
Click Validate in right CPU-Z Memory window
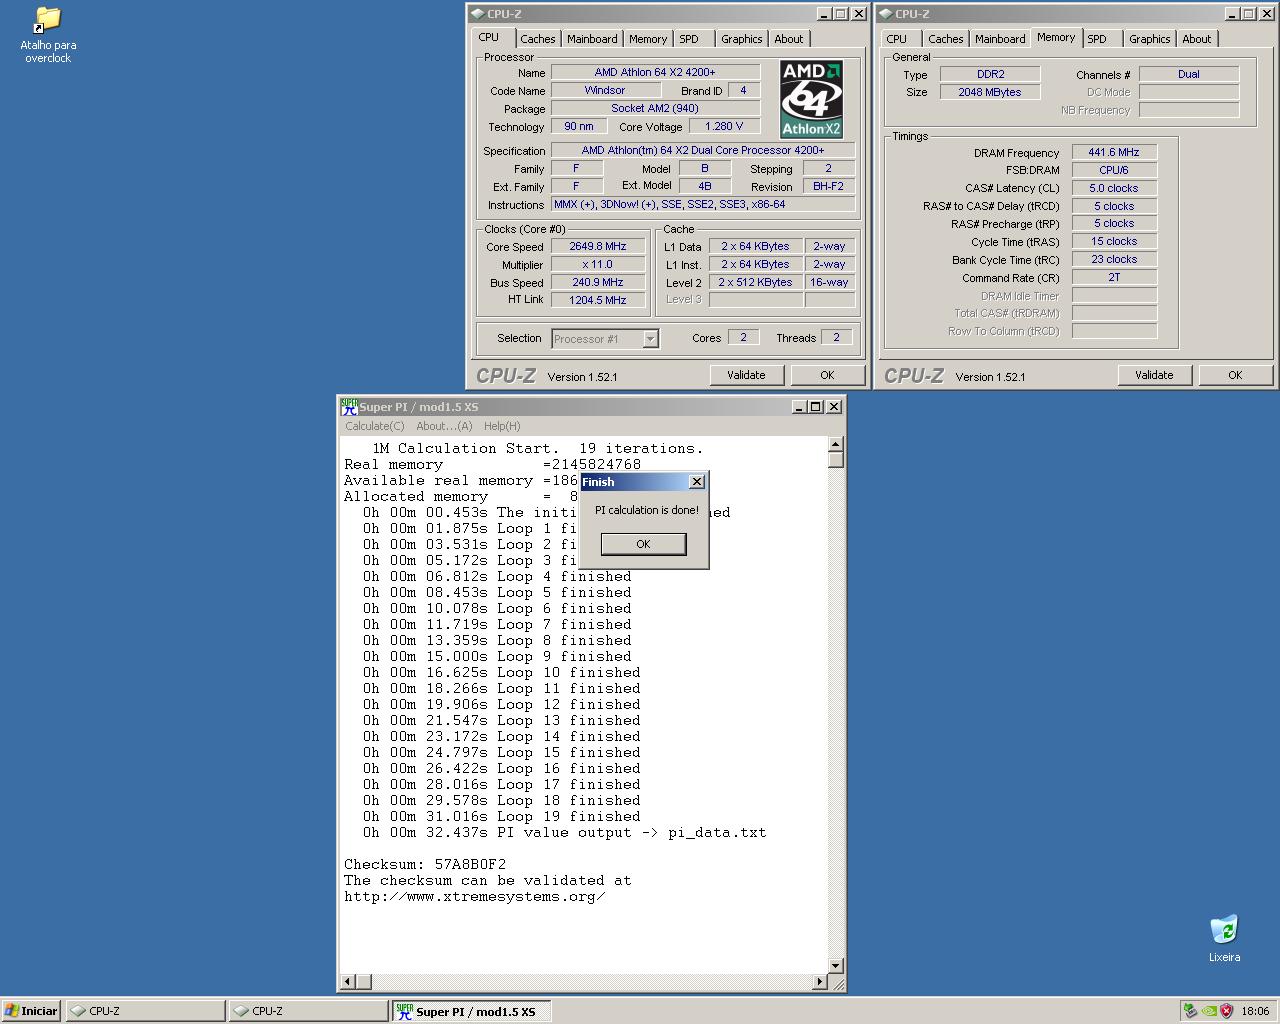tap(1154, 375)
